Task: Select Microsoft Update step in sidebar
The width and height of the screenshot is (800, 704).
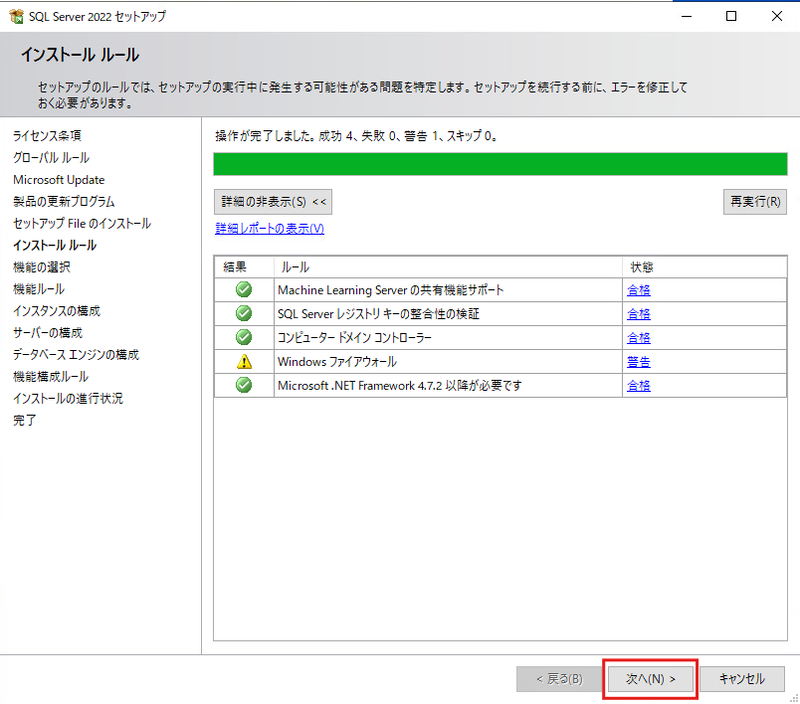Action: click(x=59, y=180)
